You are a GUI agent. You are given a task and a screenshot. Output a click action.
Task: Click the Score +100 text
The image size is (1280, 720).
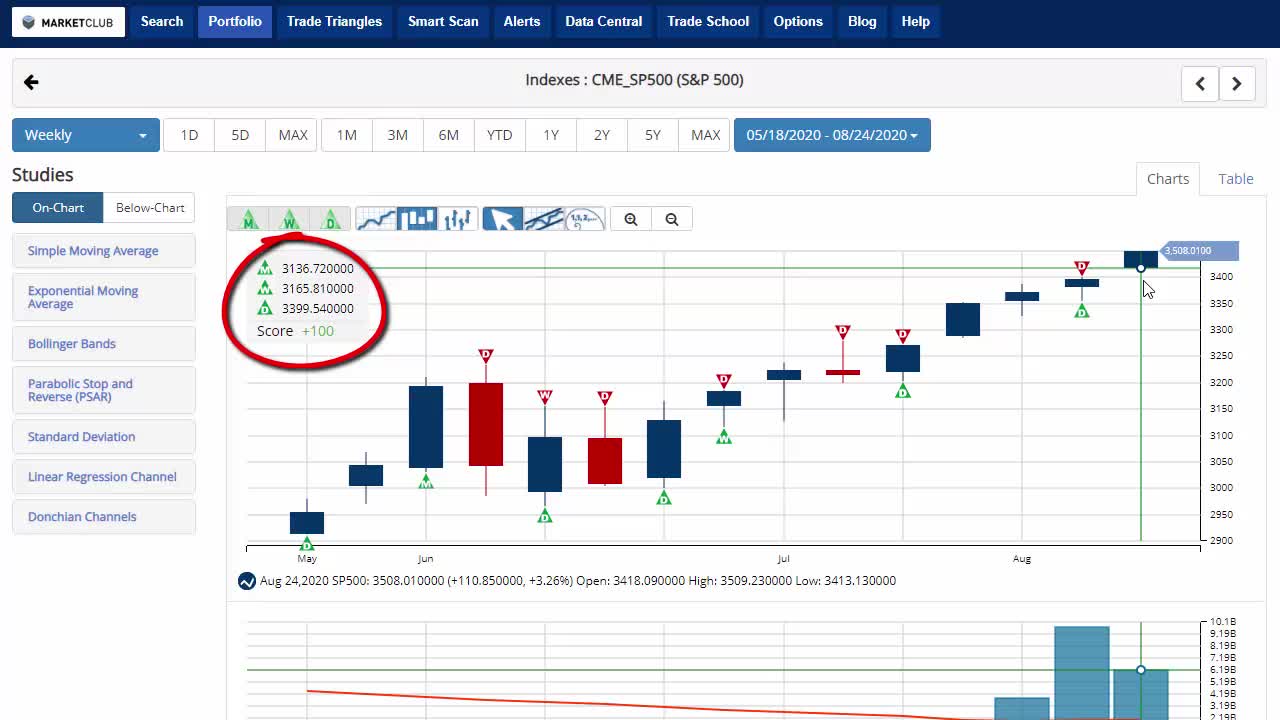click(x=295, y=331)
